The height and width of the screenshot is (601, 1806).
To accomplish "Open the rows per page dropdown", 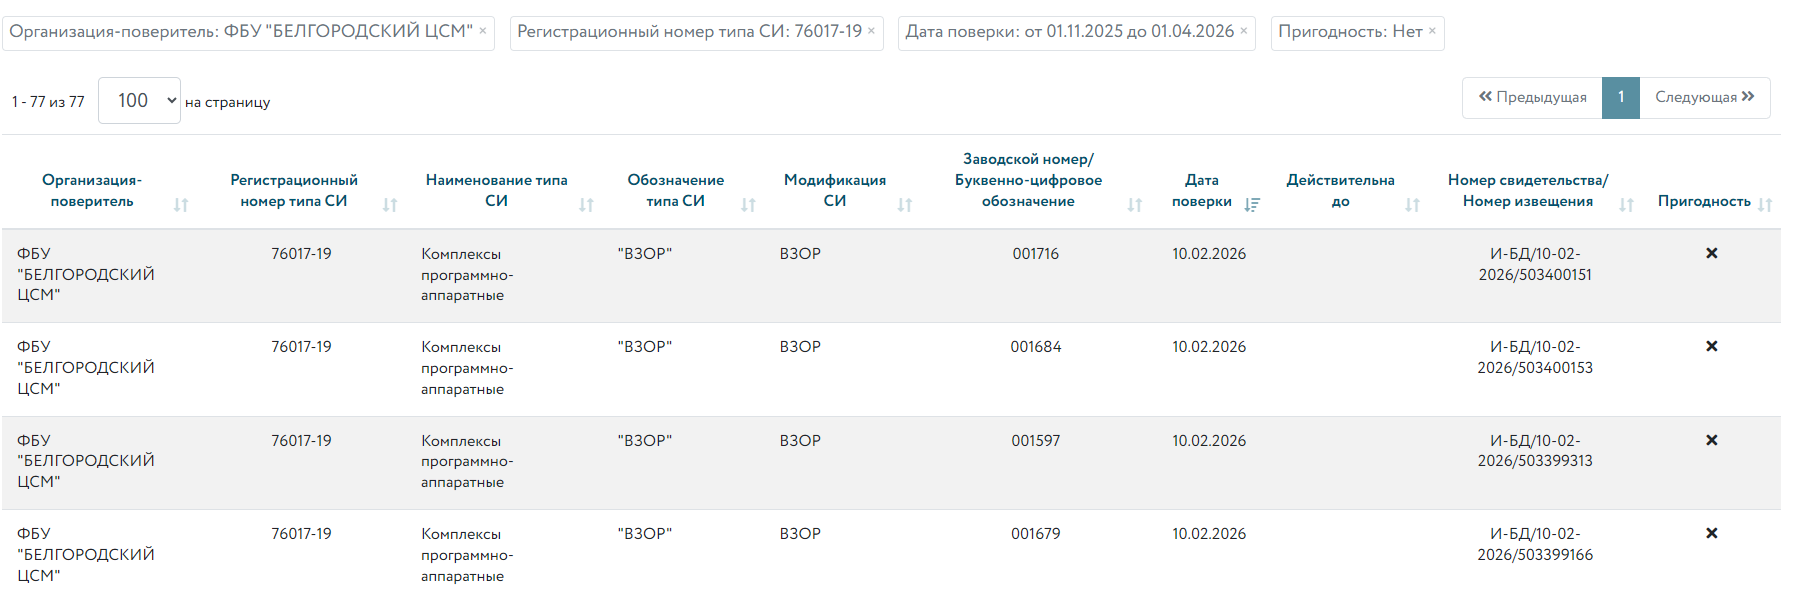I will point(139,101).
